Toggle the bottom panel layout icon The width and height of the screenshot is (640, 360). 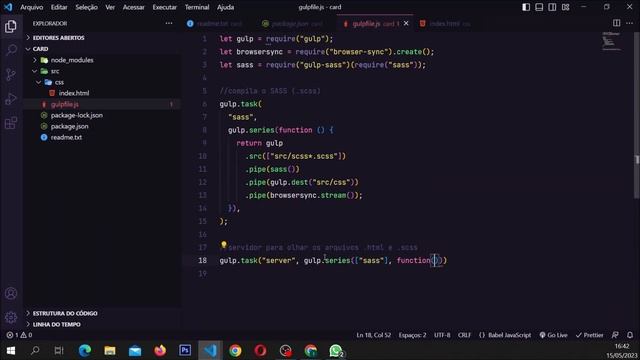click(x=539, y=7)
